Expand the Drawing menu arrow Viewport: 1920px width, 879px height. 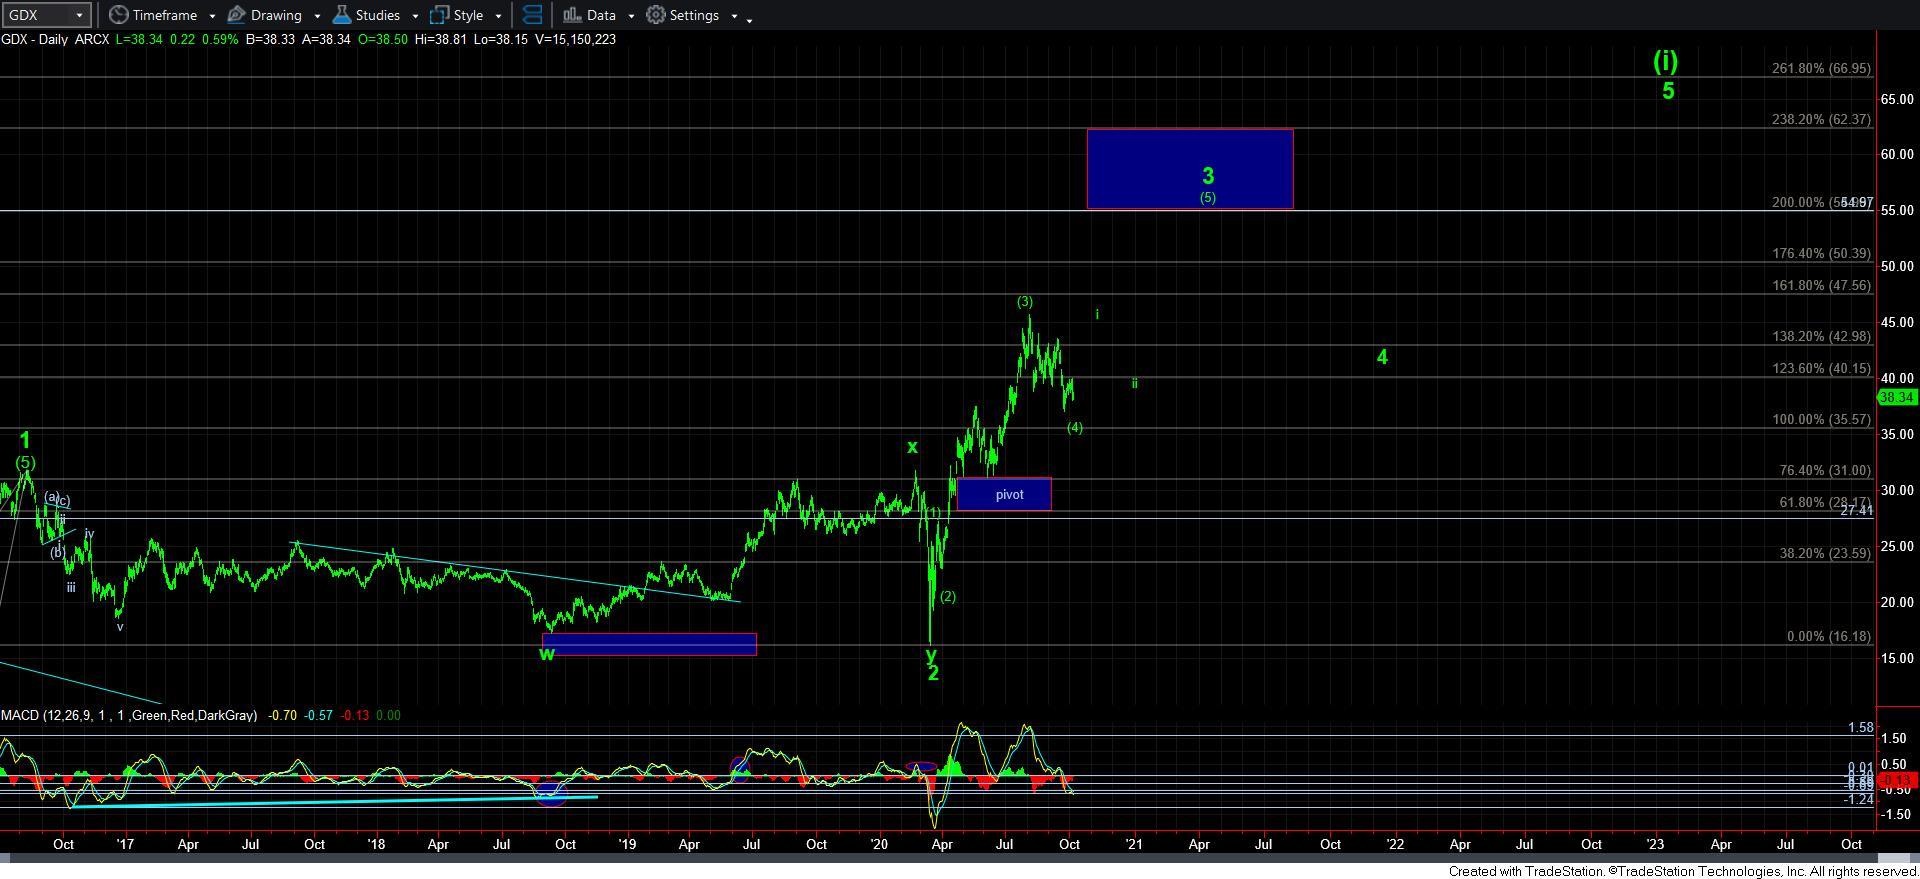(317, 16)
